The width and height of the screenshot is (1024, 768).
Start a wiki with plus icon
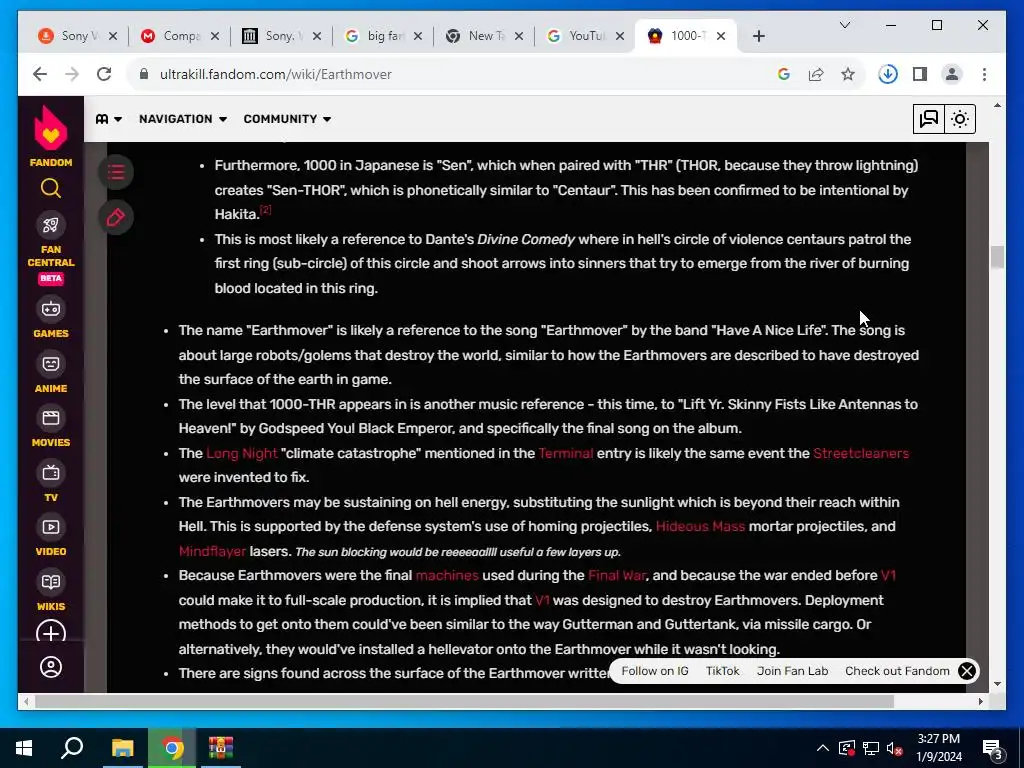tap(51, 633)
